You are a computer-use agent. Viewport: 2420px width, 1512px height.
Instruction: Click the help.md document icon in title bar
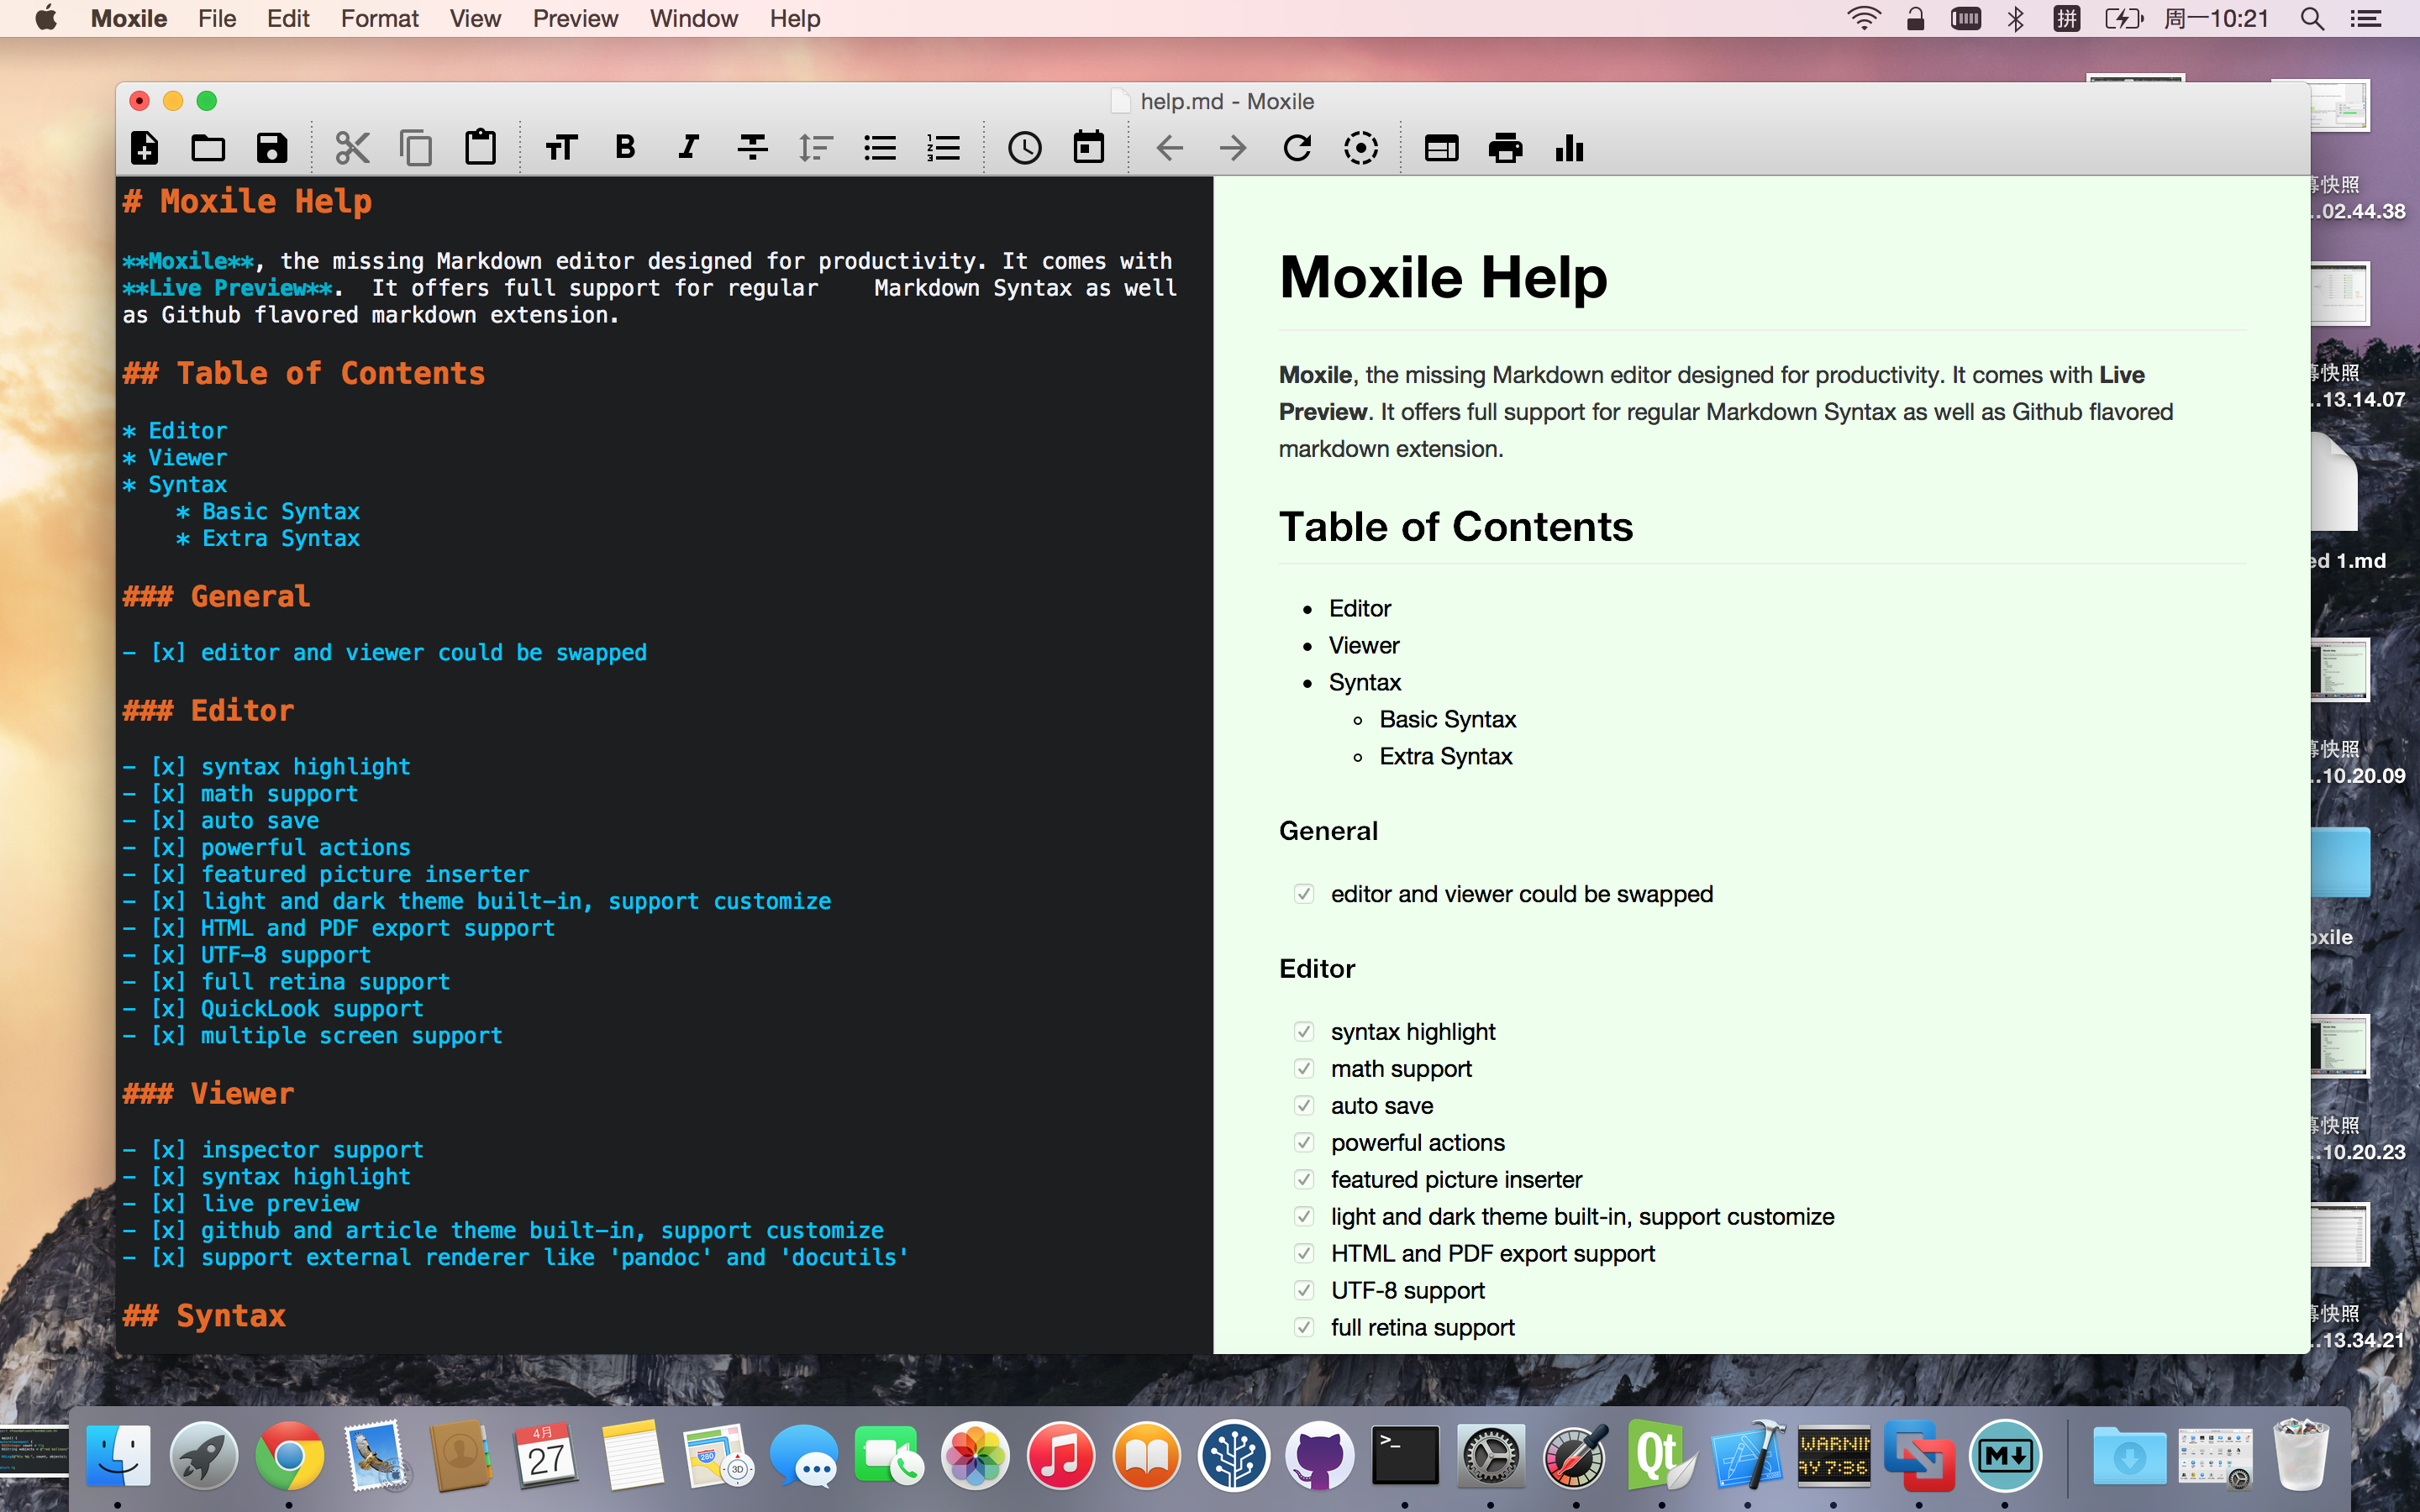tap(1121, 101)
